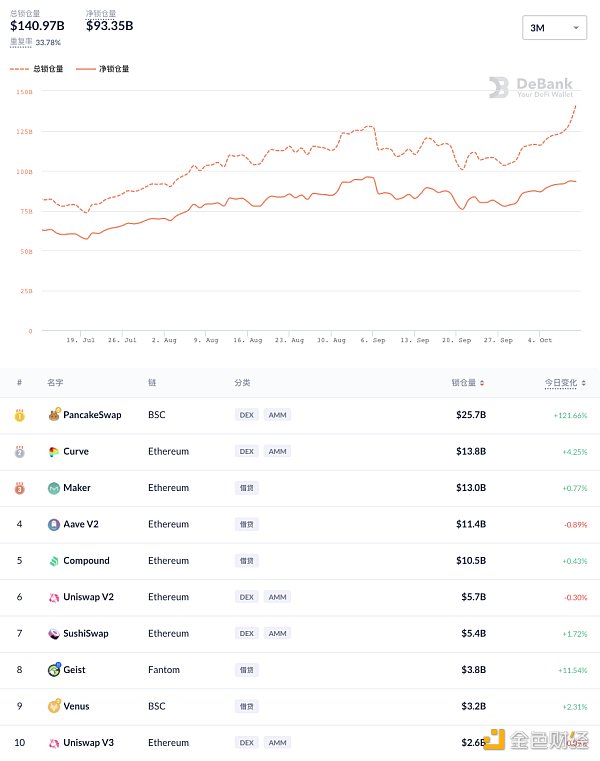Open the Uniswap V2 protocol link

(x=88, y=597)
